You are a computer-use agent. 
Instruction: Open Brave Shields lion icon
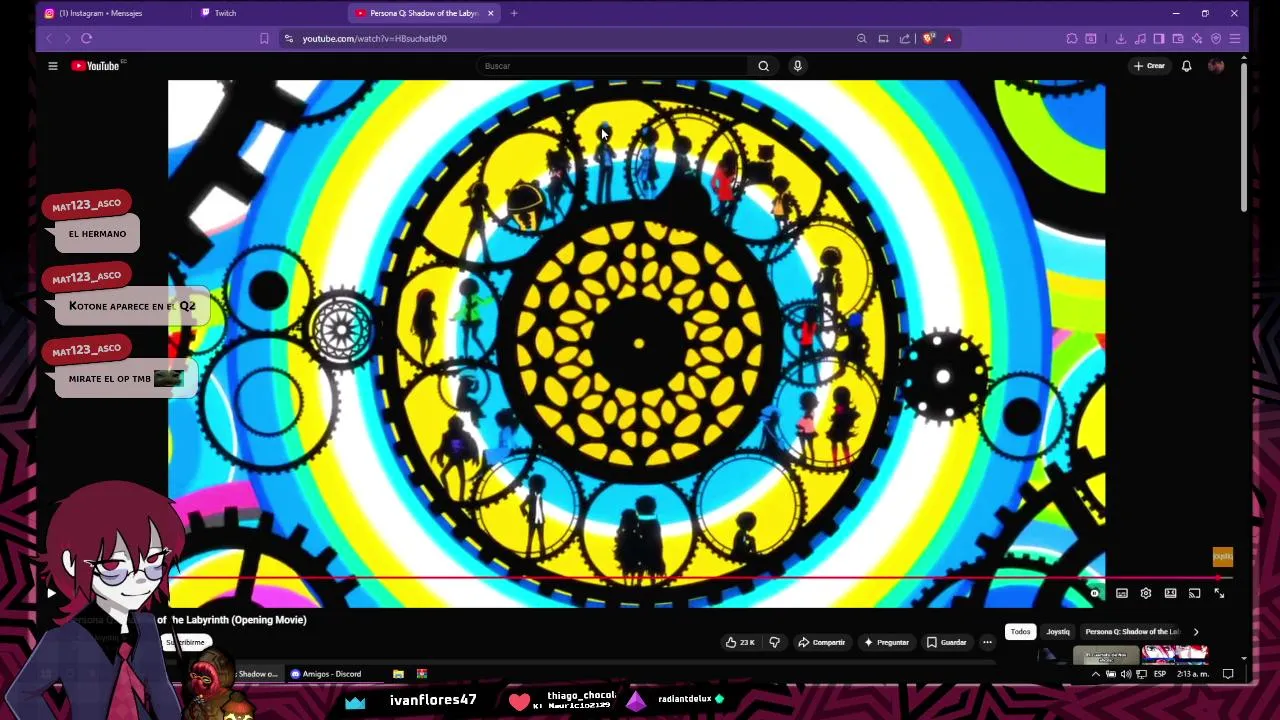(929, 38)
